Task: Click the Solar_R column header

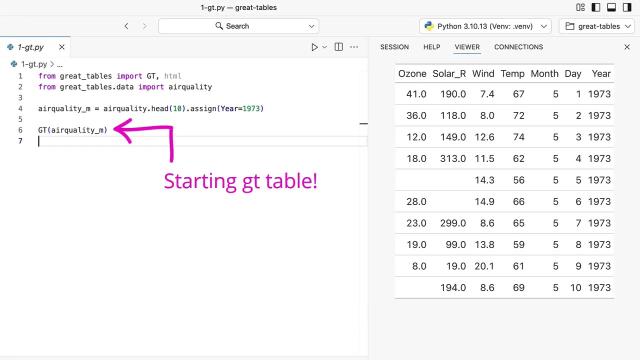Action: tap(449, 74)
